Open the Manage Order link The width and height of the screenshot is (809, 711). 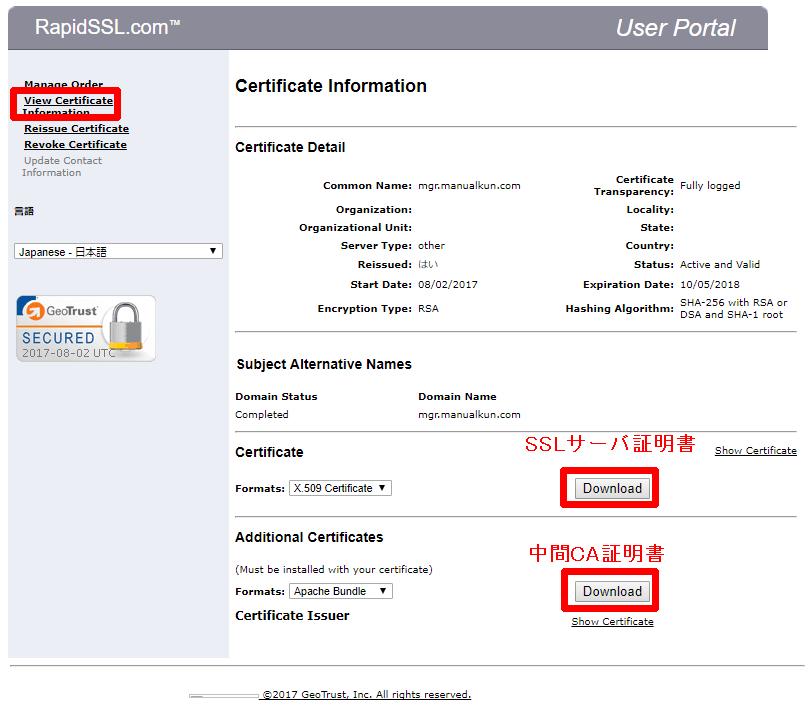pyautogui.click(x=63, y=84)
